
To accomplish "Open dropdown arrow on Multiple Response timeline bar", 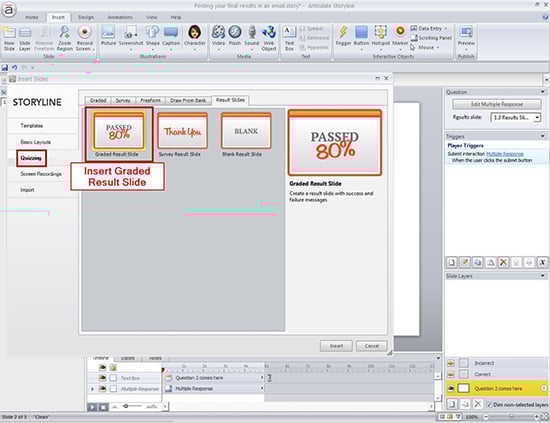I will [262, 389].
